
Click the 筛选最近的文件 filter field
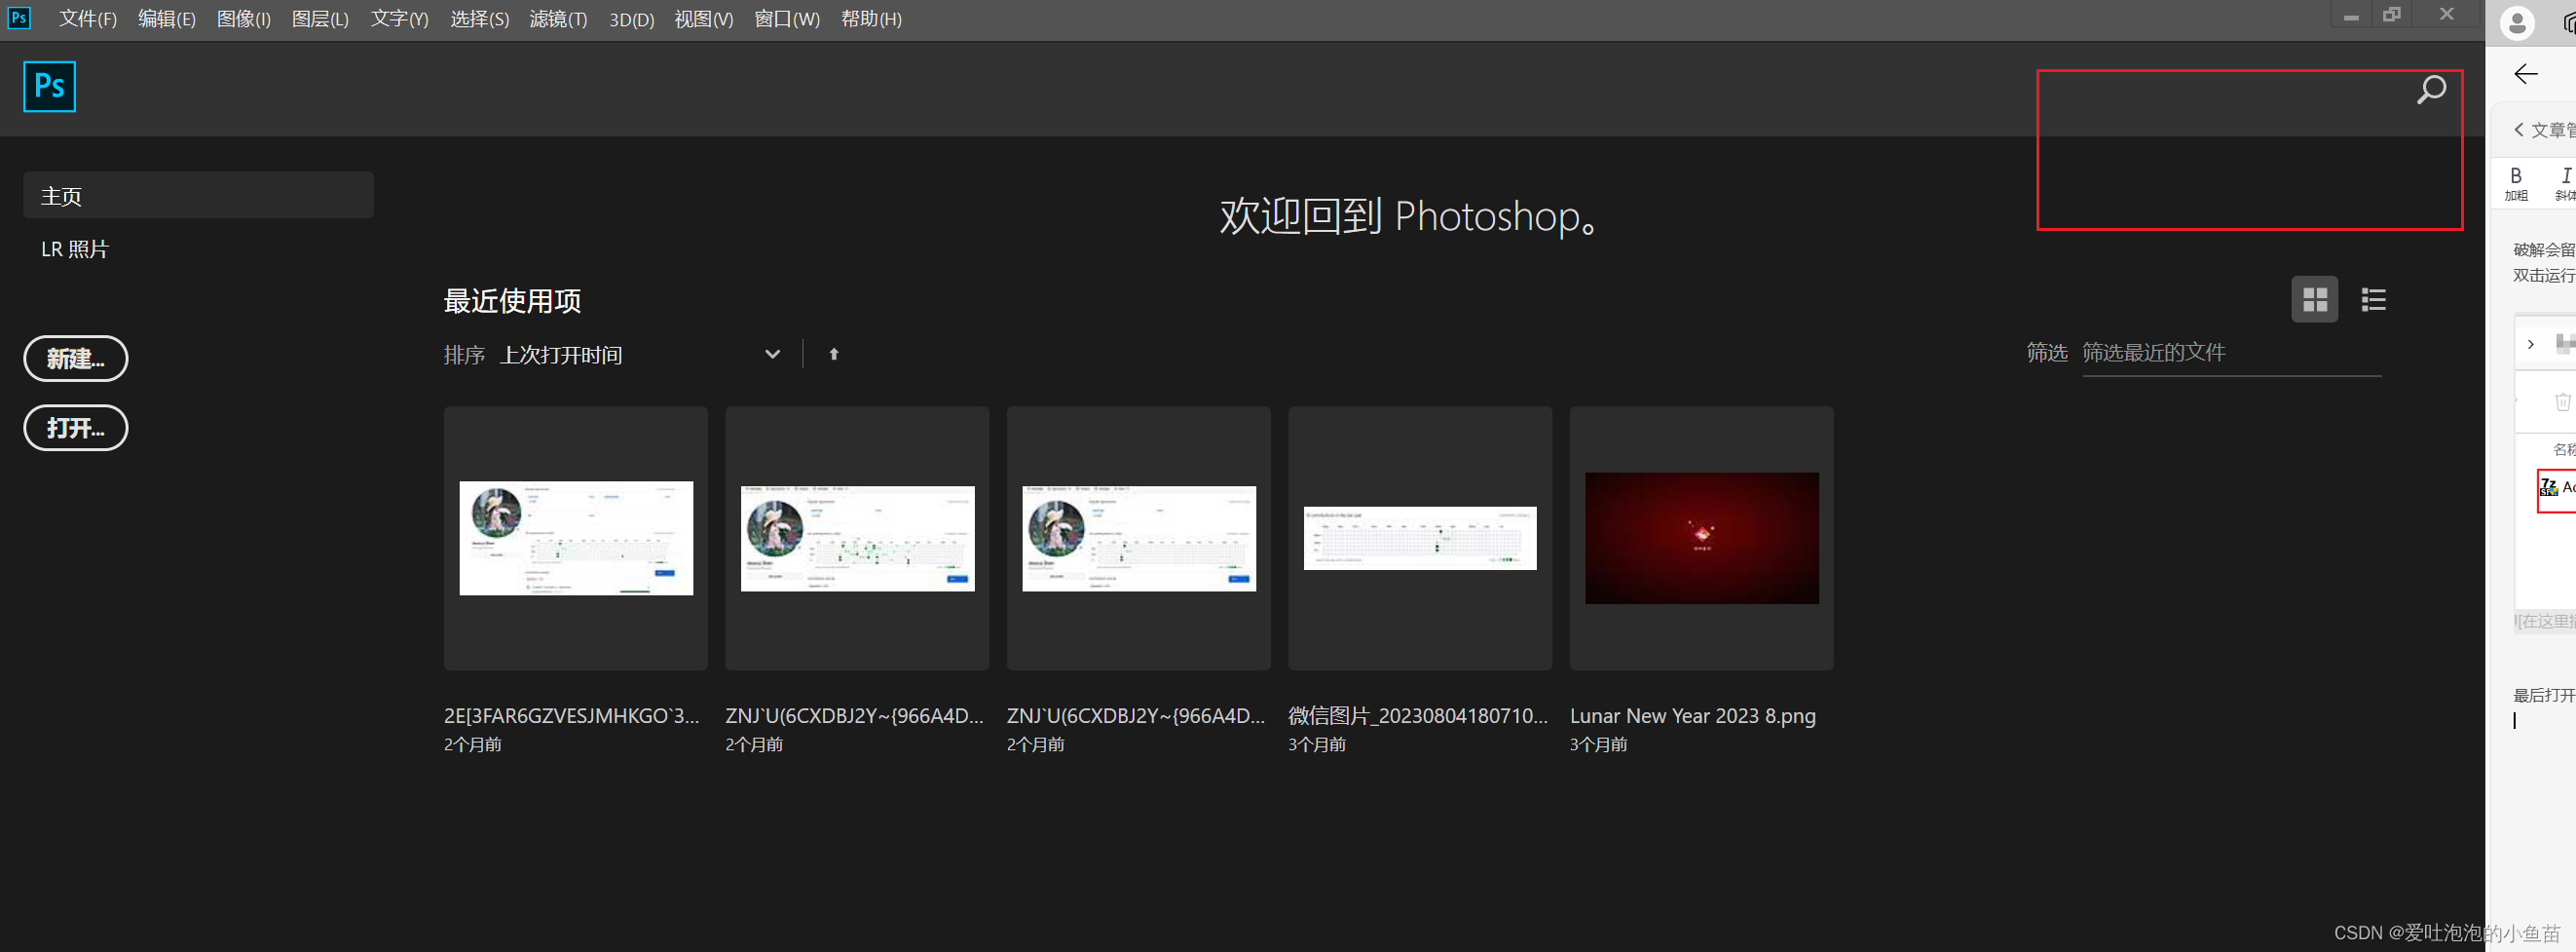pyautogui.click(x=2231, y=353)
